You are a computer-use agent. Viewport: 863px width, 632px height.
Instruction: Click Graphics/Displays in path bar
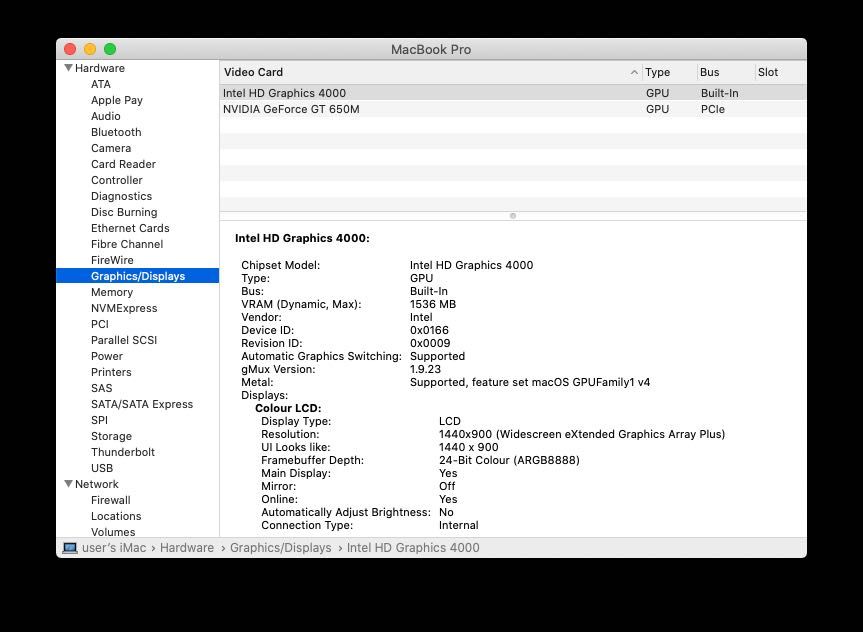[x=281, y=548]
